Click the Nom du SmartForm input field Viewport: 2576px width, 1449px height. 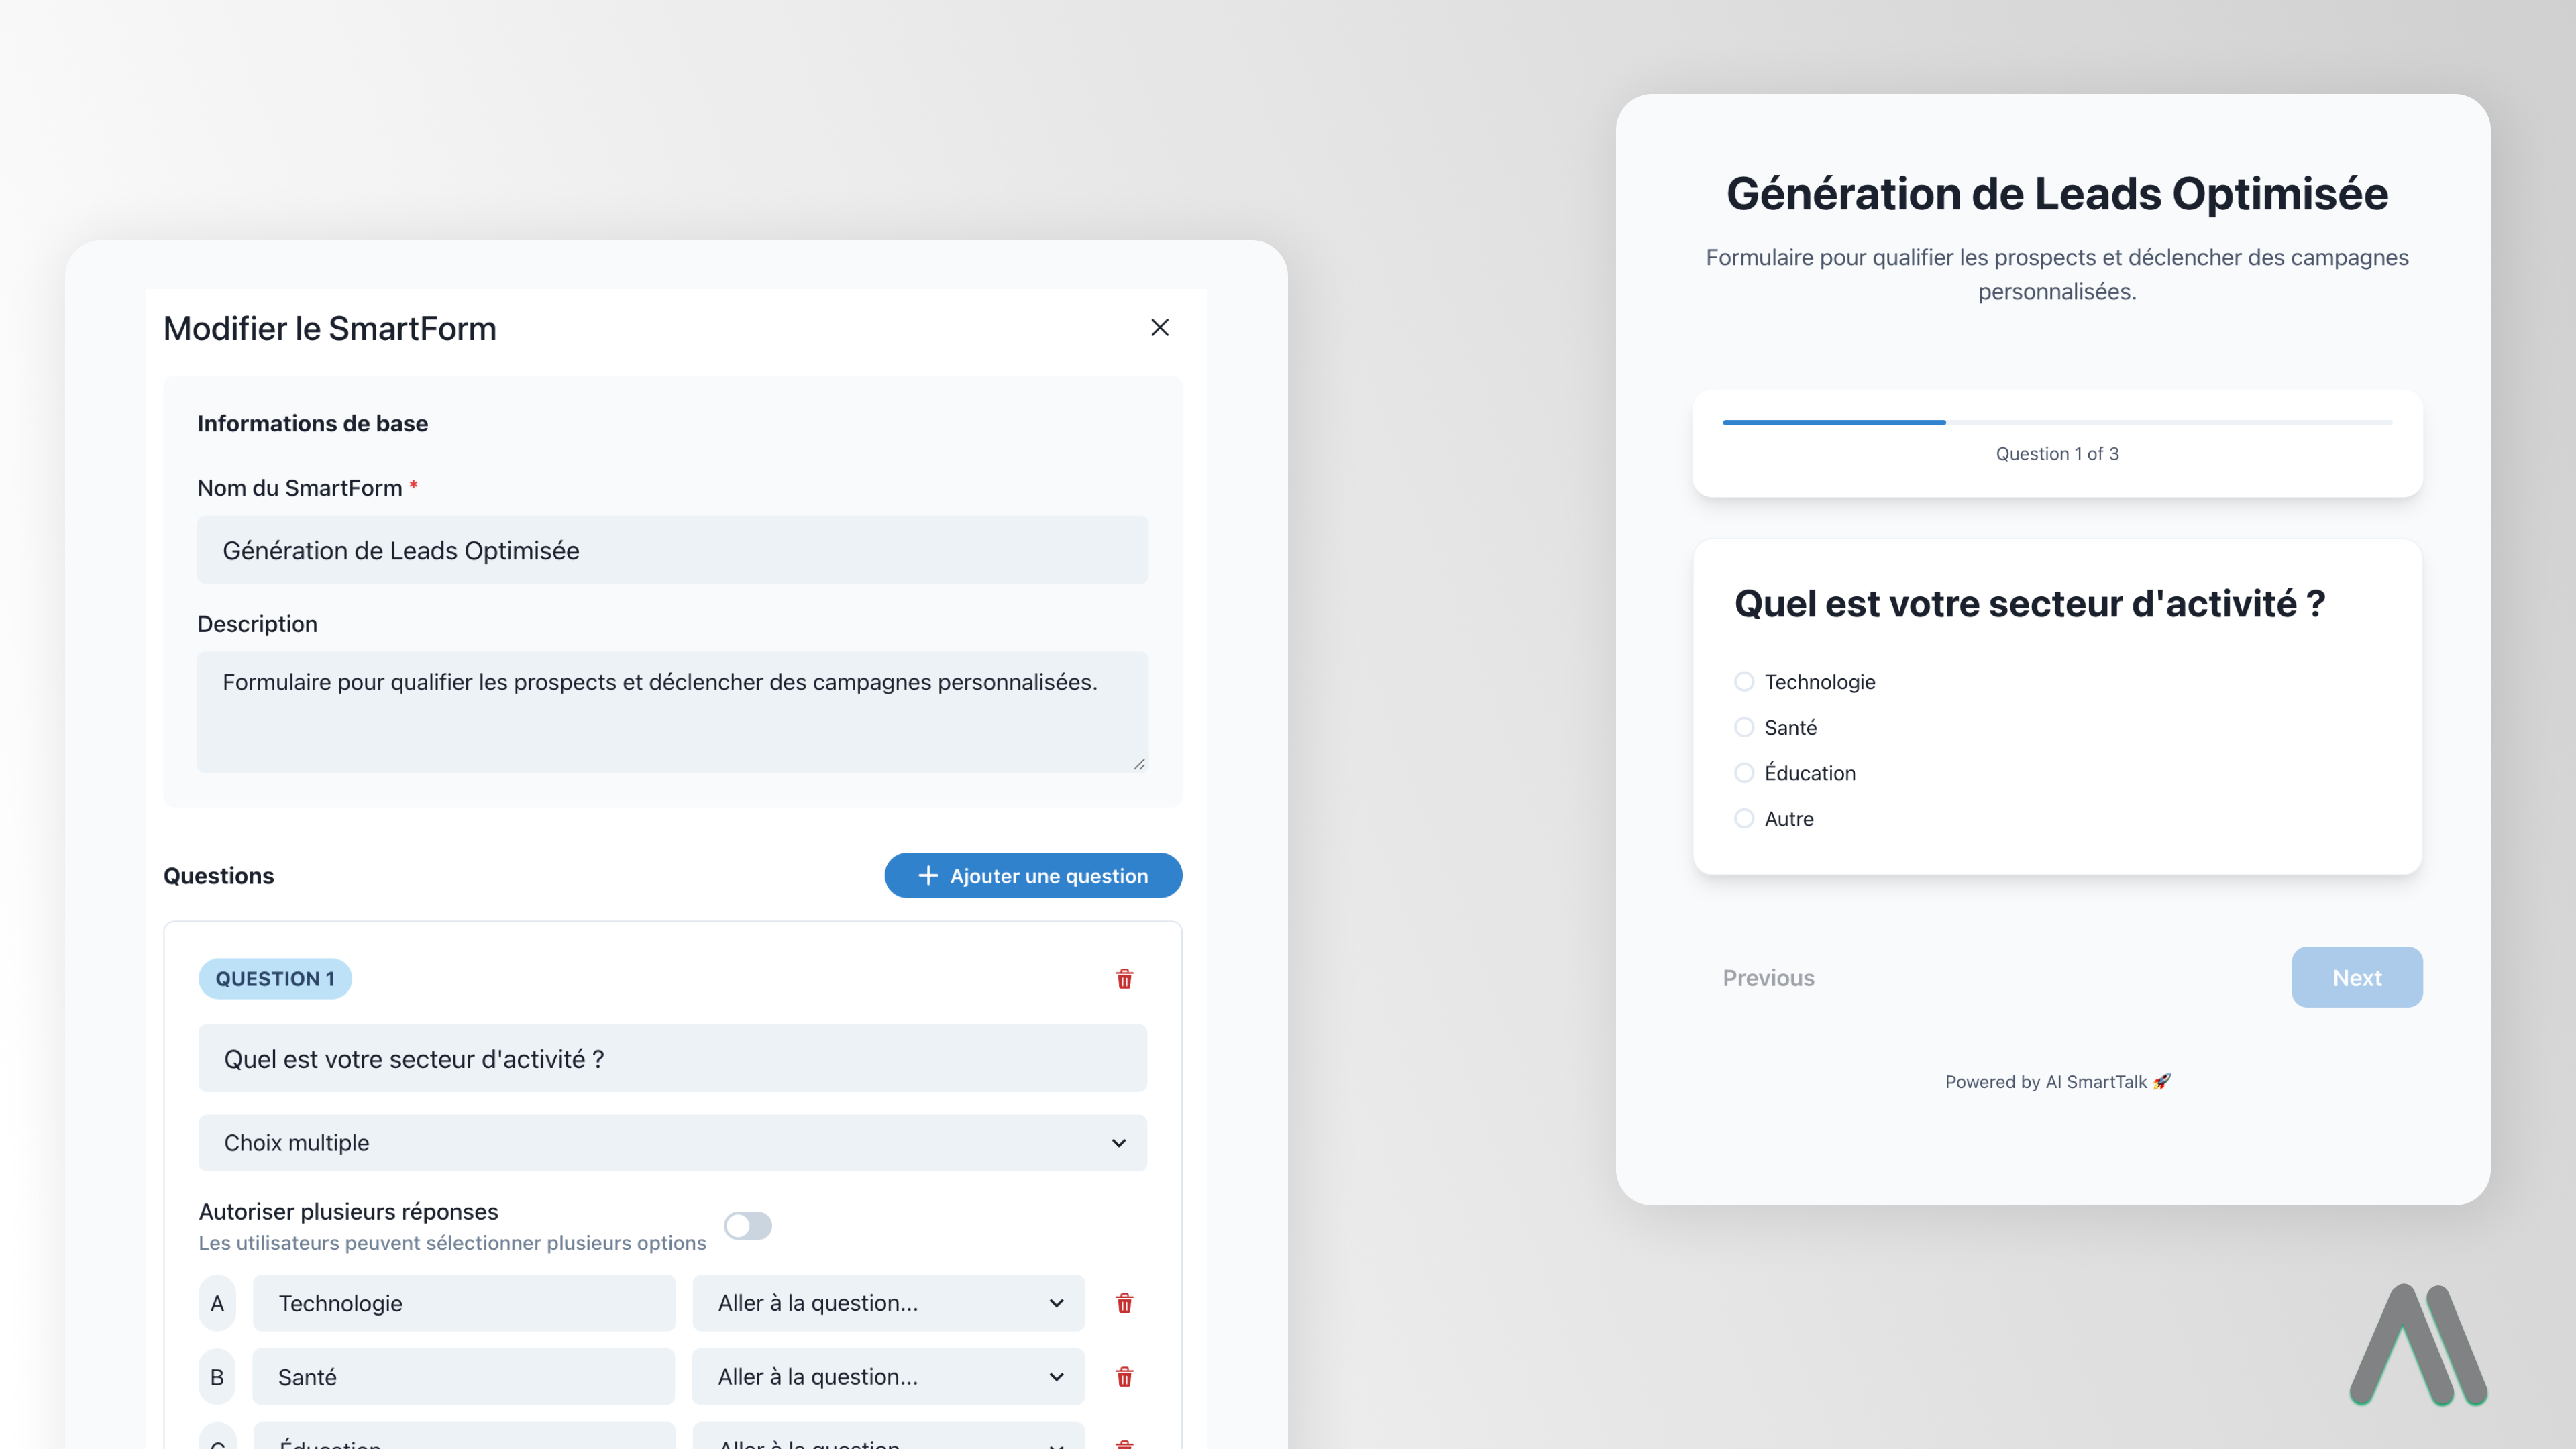click(672, 550)
